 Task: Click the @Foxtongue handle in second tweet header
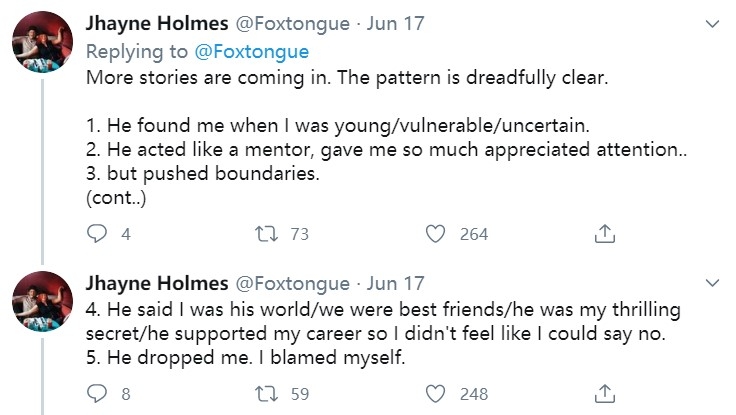pyautogui.click(x=291, y=283)
